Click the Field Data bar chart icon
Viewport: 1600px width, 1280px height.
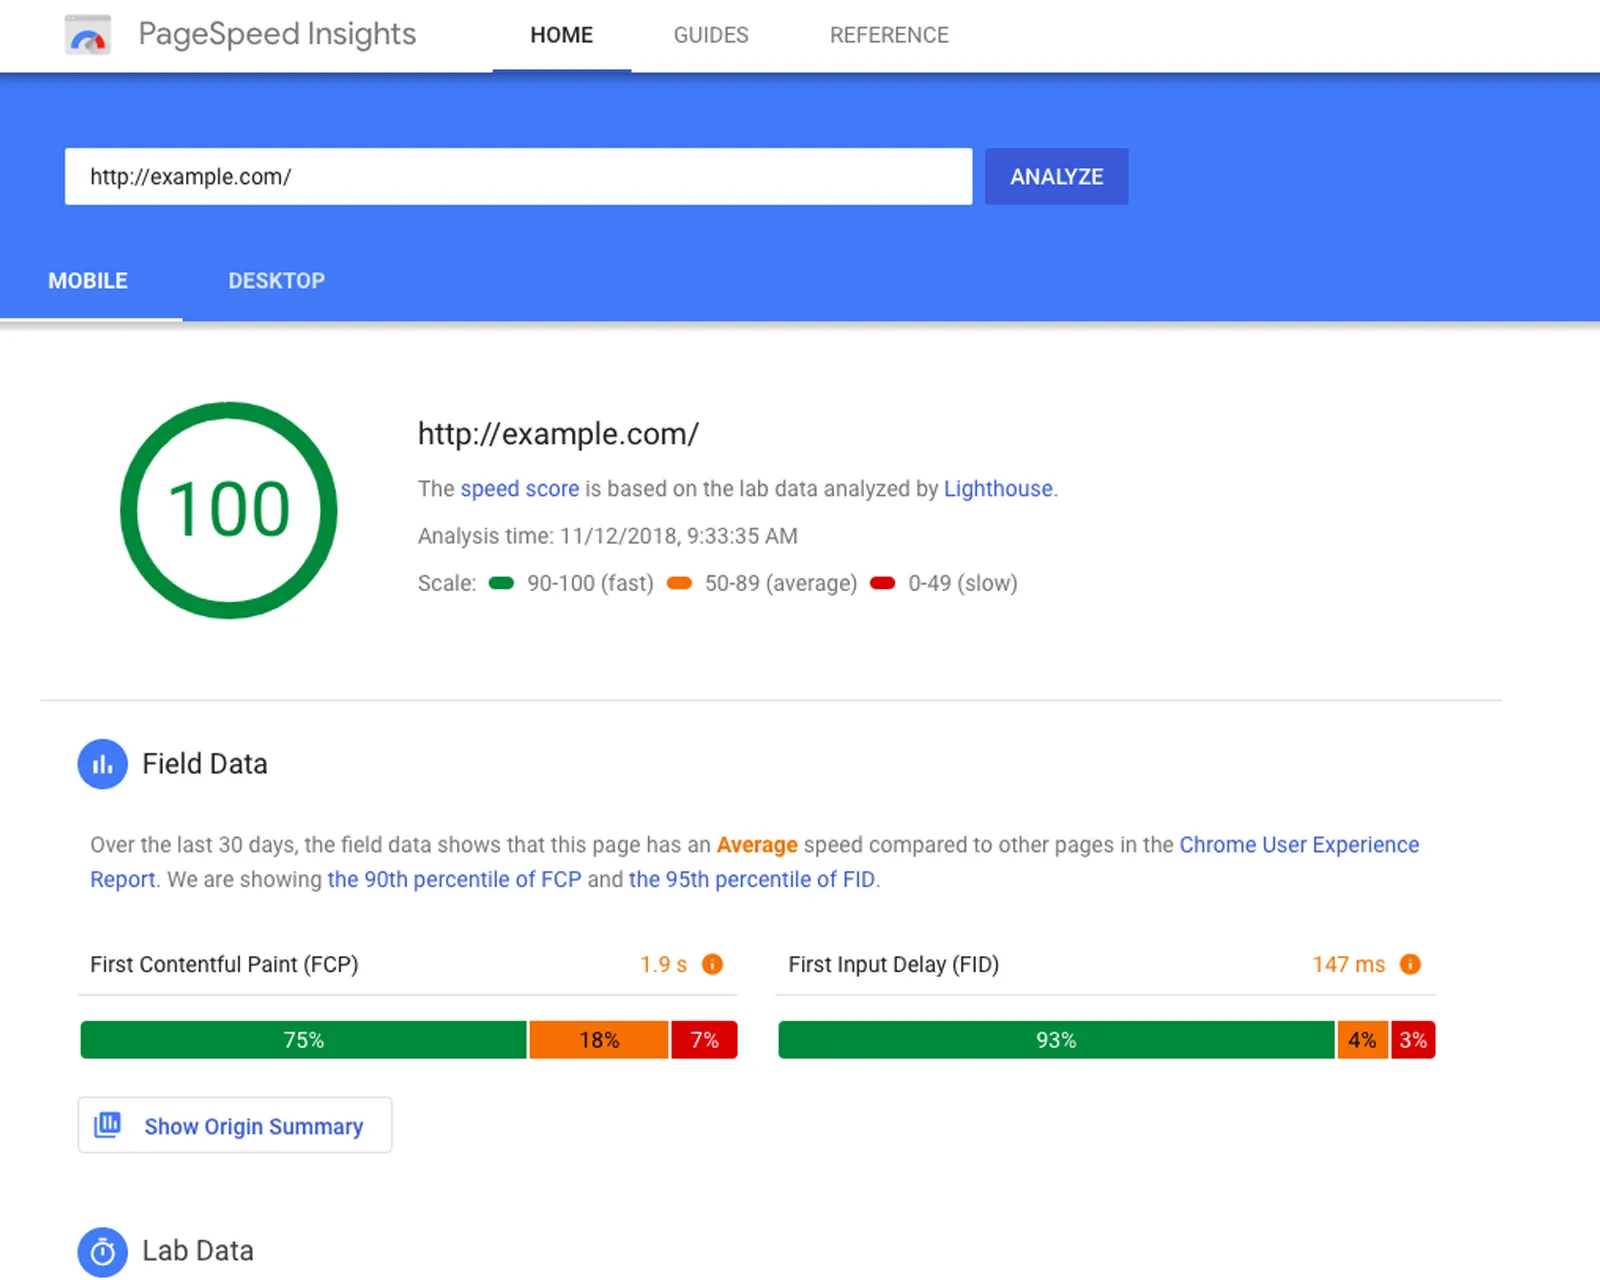pyautogui.click(x=102, y=764)
